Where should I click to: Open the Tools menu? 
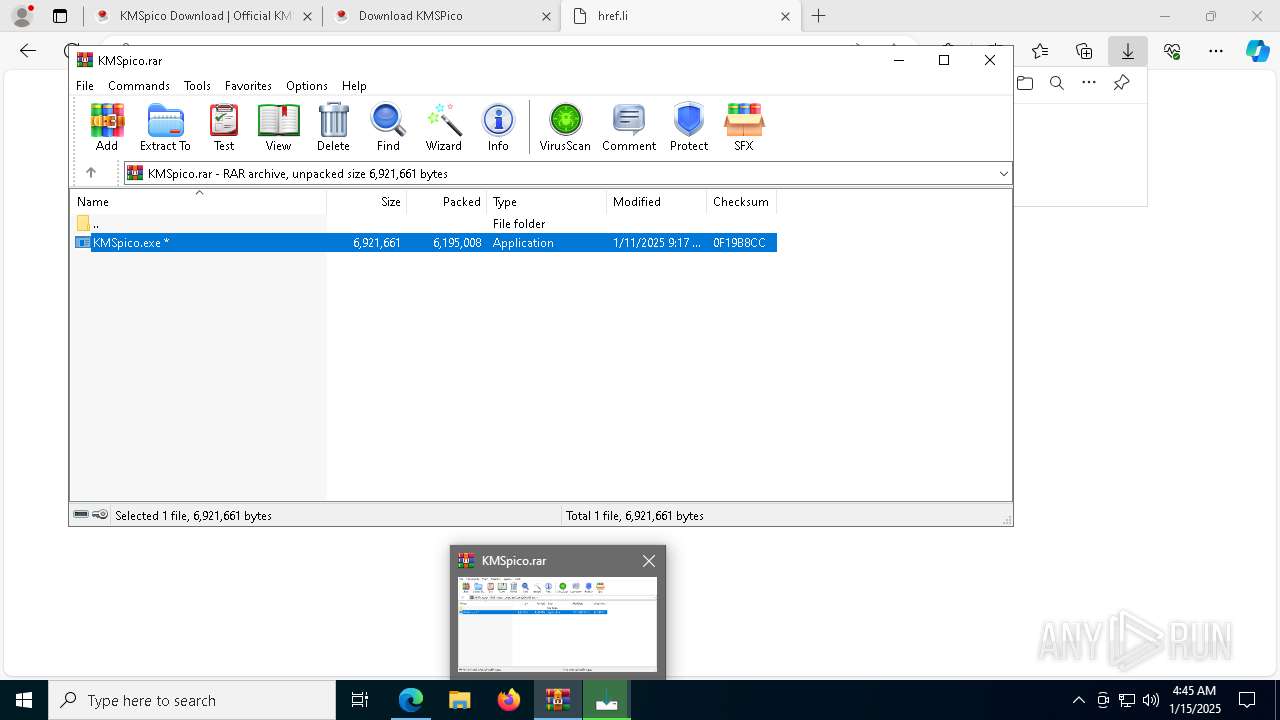(x=197, y=86)
